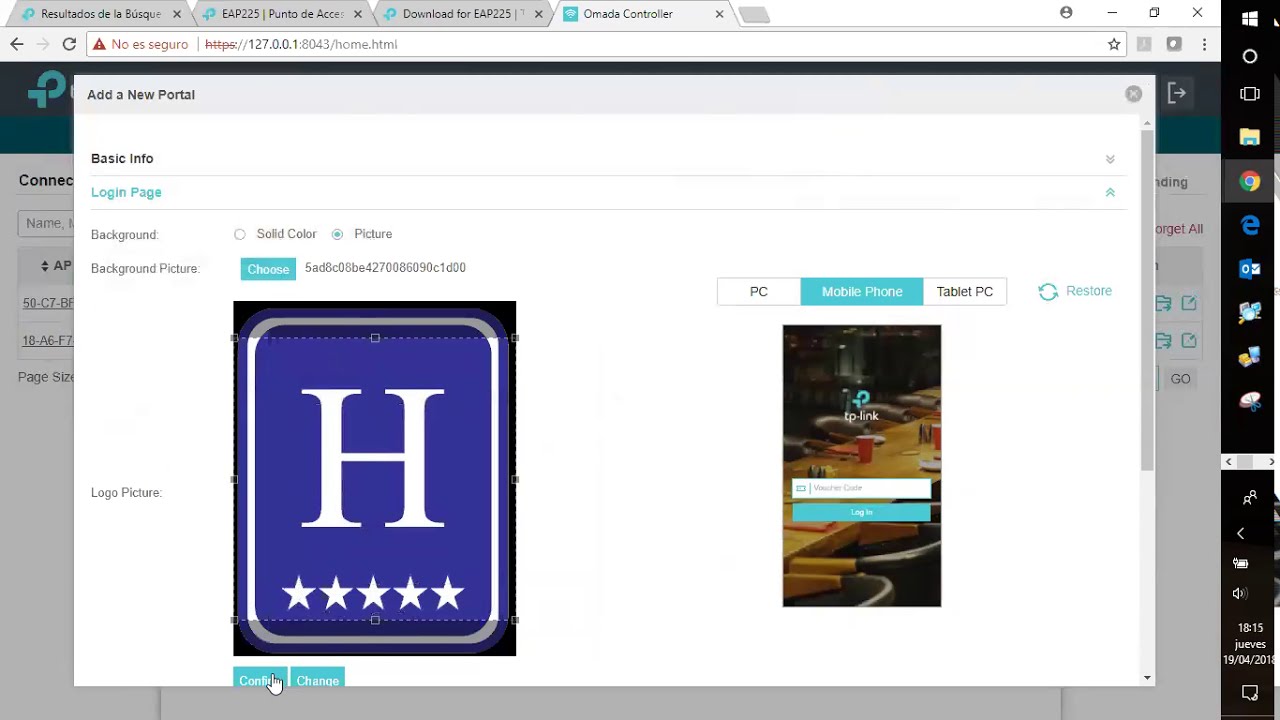Open File Explorer from the taskbar
The height and width of the screenshot is (720, 1280).
1250,138
